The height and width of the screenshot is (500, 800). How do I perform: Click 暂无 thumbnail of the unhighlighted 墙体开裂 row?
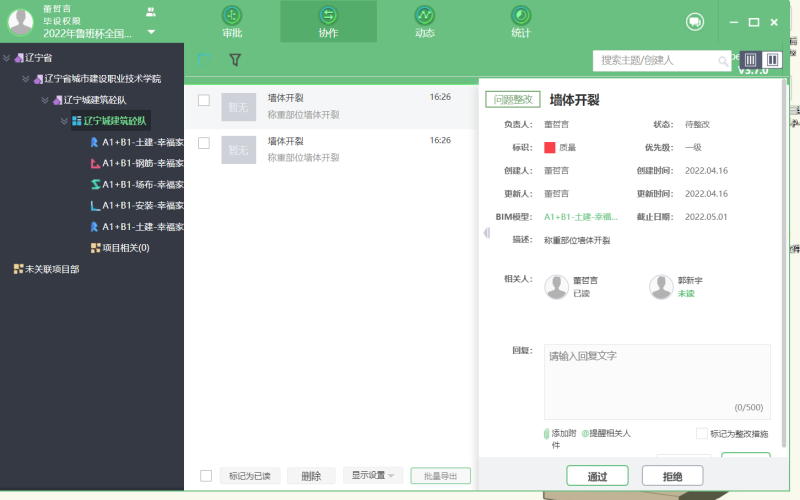(x=238, y=150)
